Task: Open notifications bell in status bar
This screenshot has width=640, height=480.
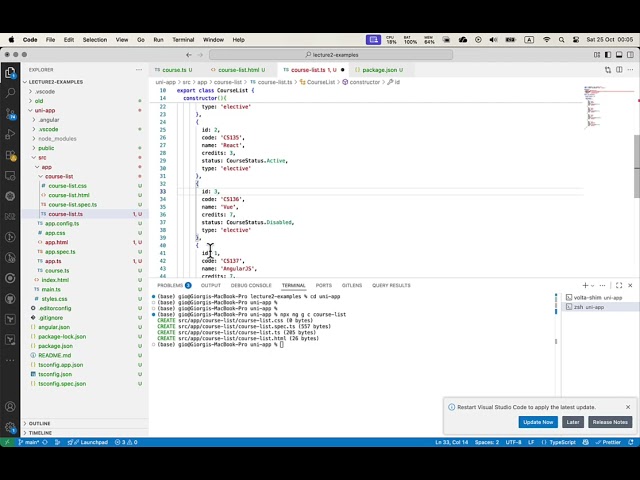Action: coord(631,442)
